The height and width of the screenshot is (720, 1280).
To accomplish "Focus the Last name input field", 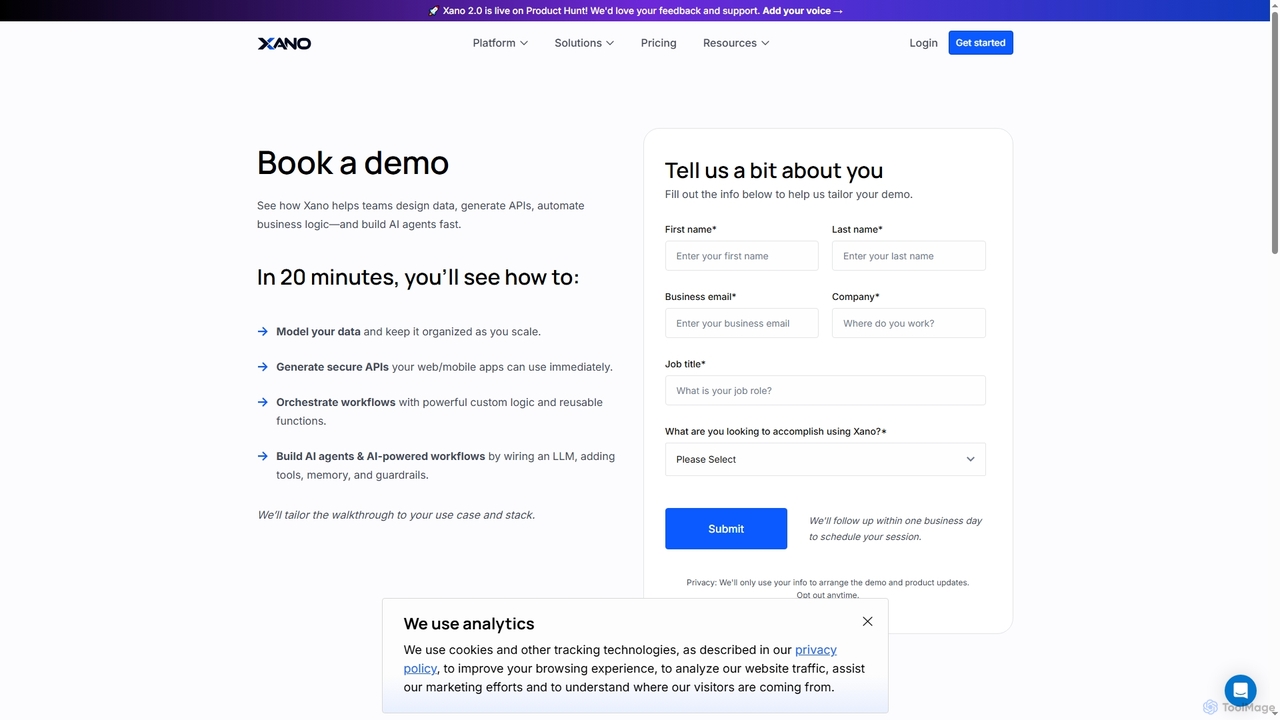I will pyautogui.click(x=908, y=256).
